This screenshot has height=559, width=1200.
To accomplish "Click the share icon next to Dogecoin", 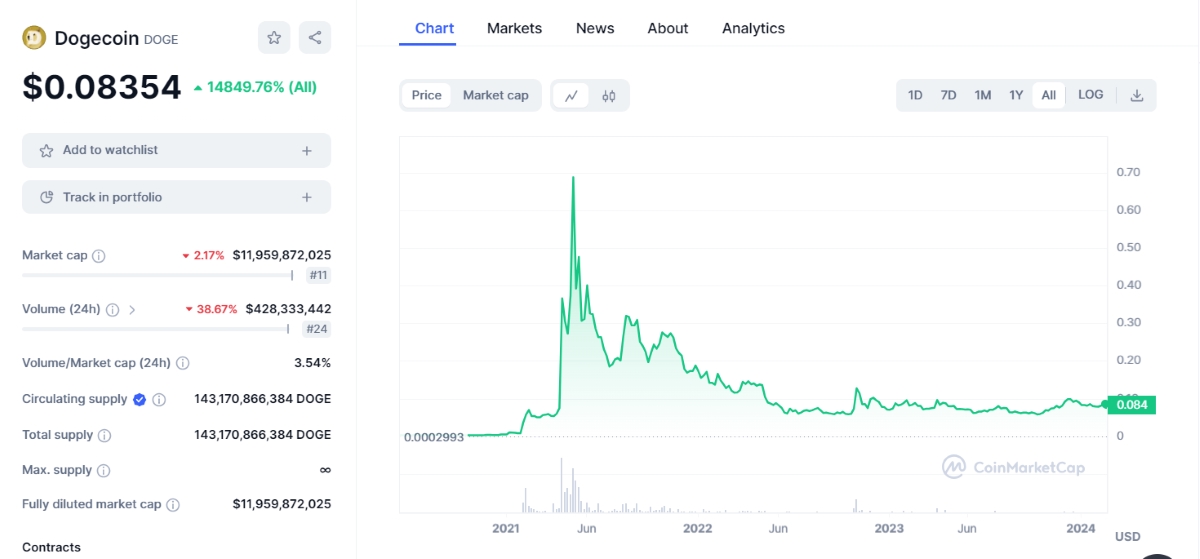I will point(314,38).
